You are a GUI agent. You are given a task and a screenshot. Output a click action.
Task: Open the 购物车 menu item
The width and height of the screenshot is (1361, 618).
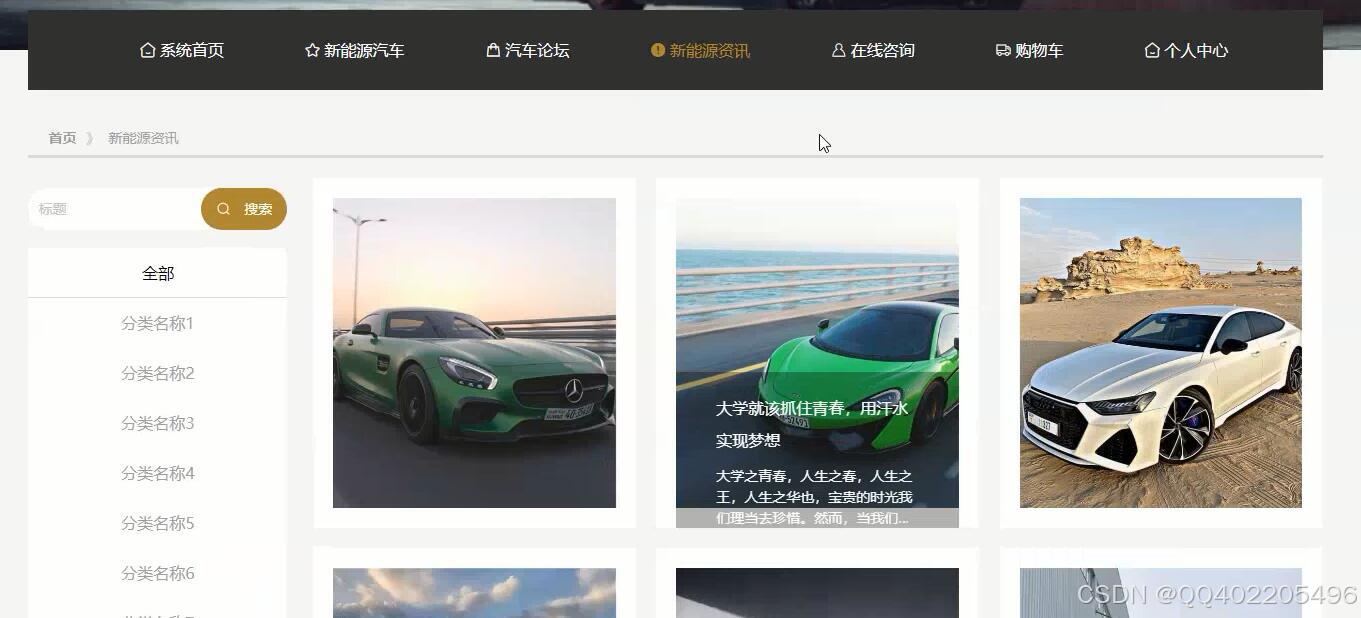click(1030, 50)
